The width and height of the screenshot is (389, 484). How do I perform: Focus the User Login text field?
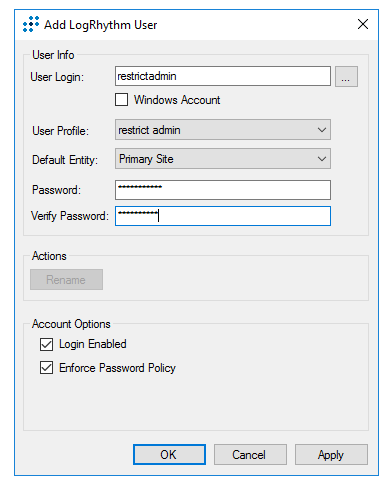point(223,76)
